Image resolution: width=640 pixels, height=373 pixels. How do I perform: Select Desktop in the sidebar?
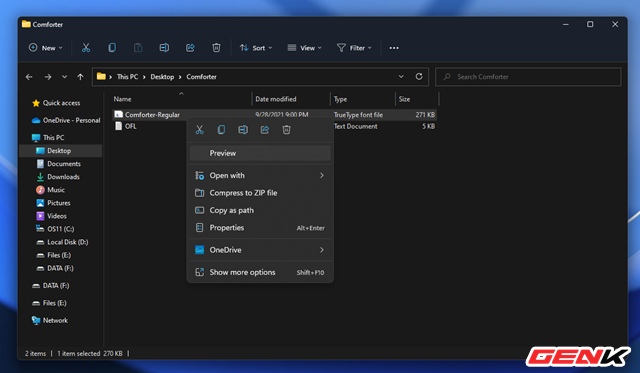pos(60,151)
